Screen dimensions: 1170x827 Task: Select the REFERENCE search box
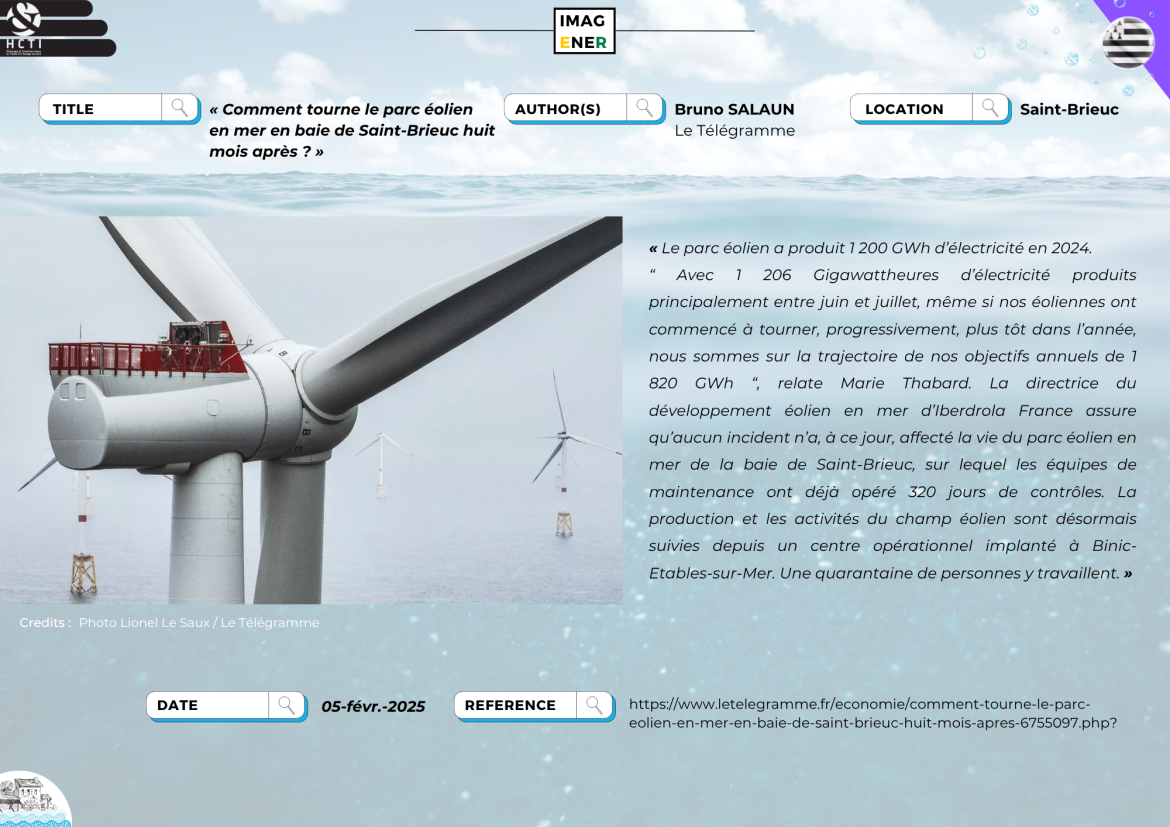(x=534, y=705)
